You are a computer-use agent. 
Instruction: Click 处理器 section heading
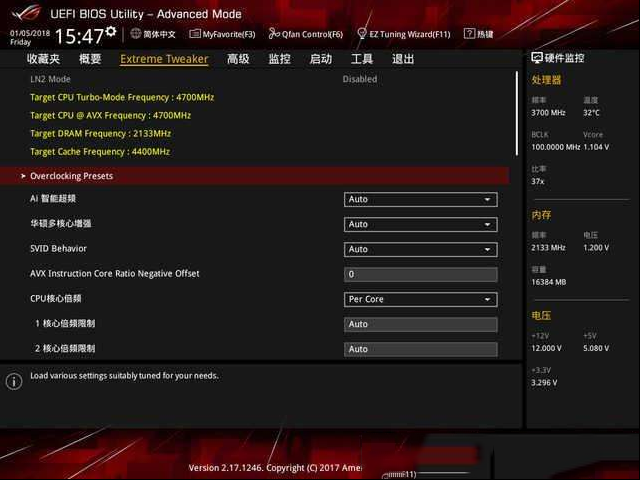(x=546, y=80)
